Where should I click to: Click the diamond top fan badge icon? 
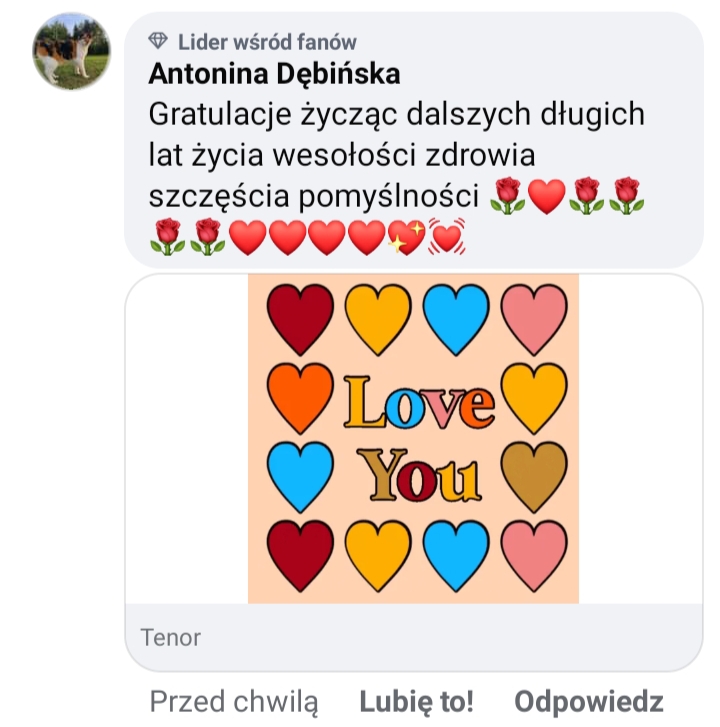(x=158, y=41)
